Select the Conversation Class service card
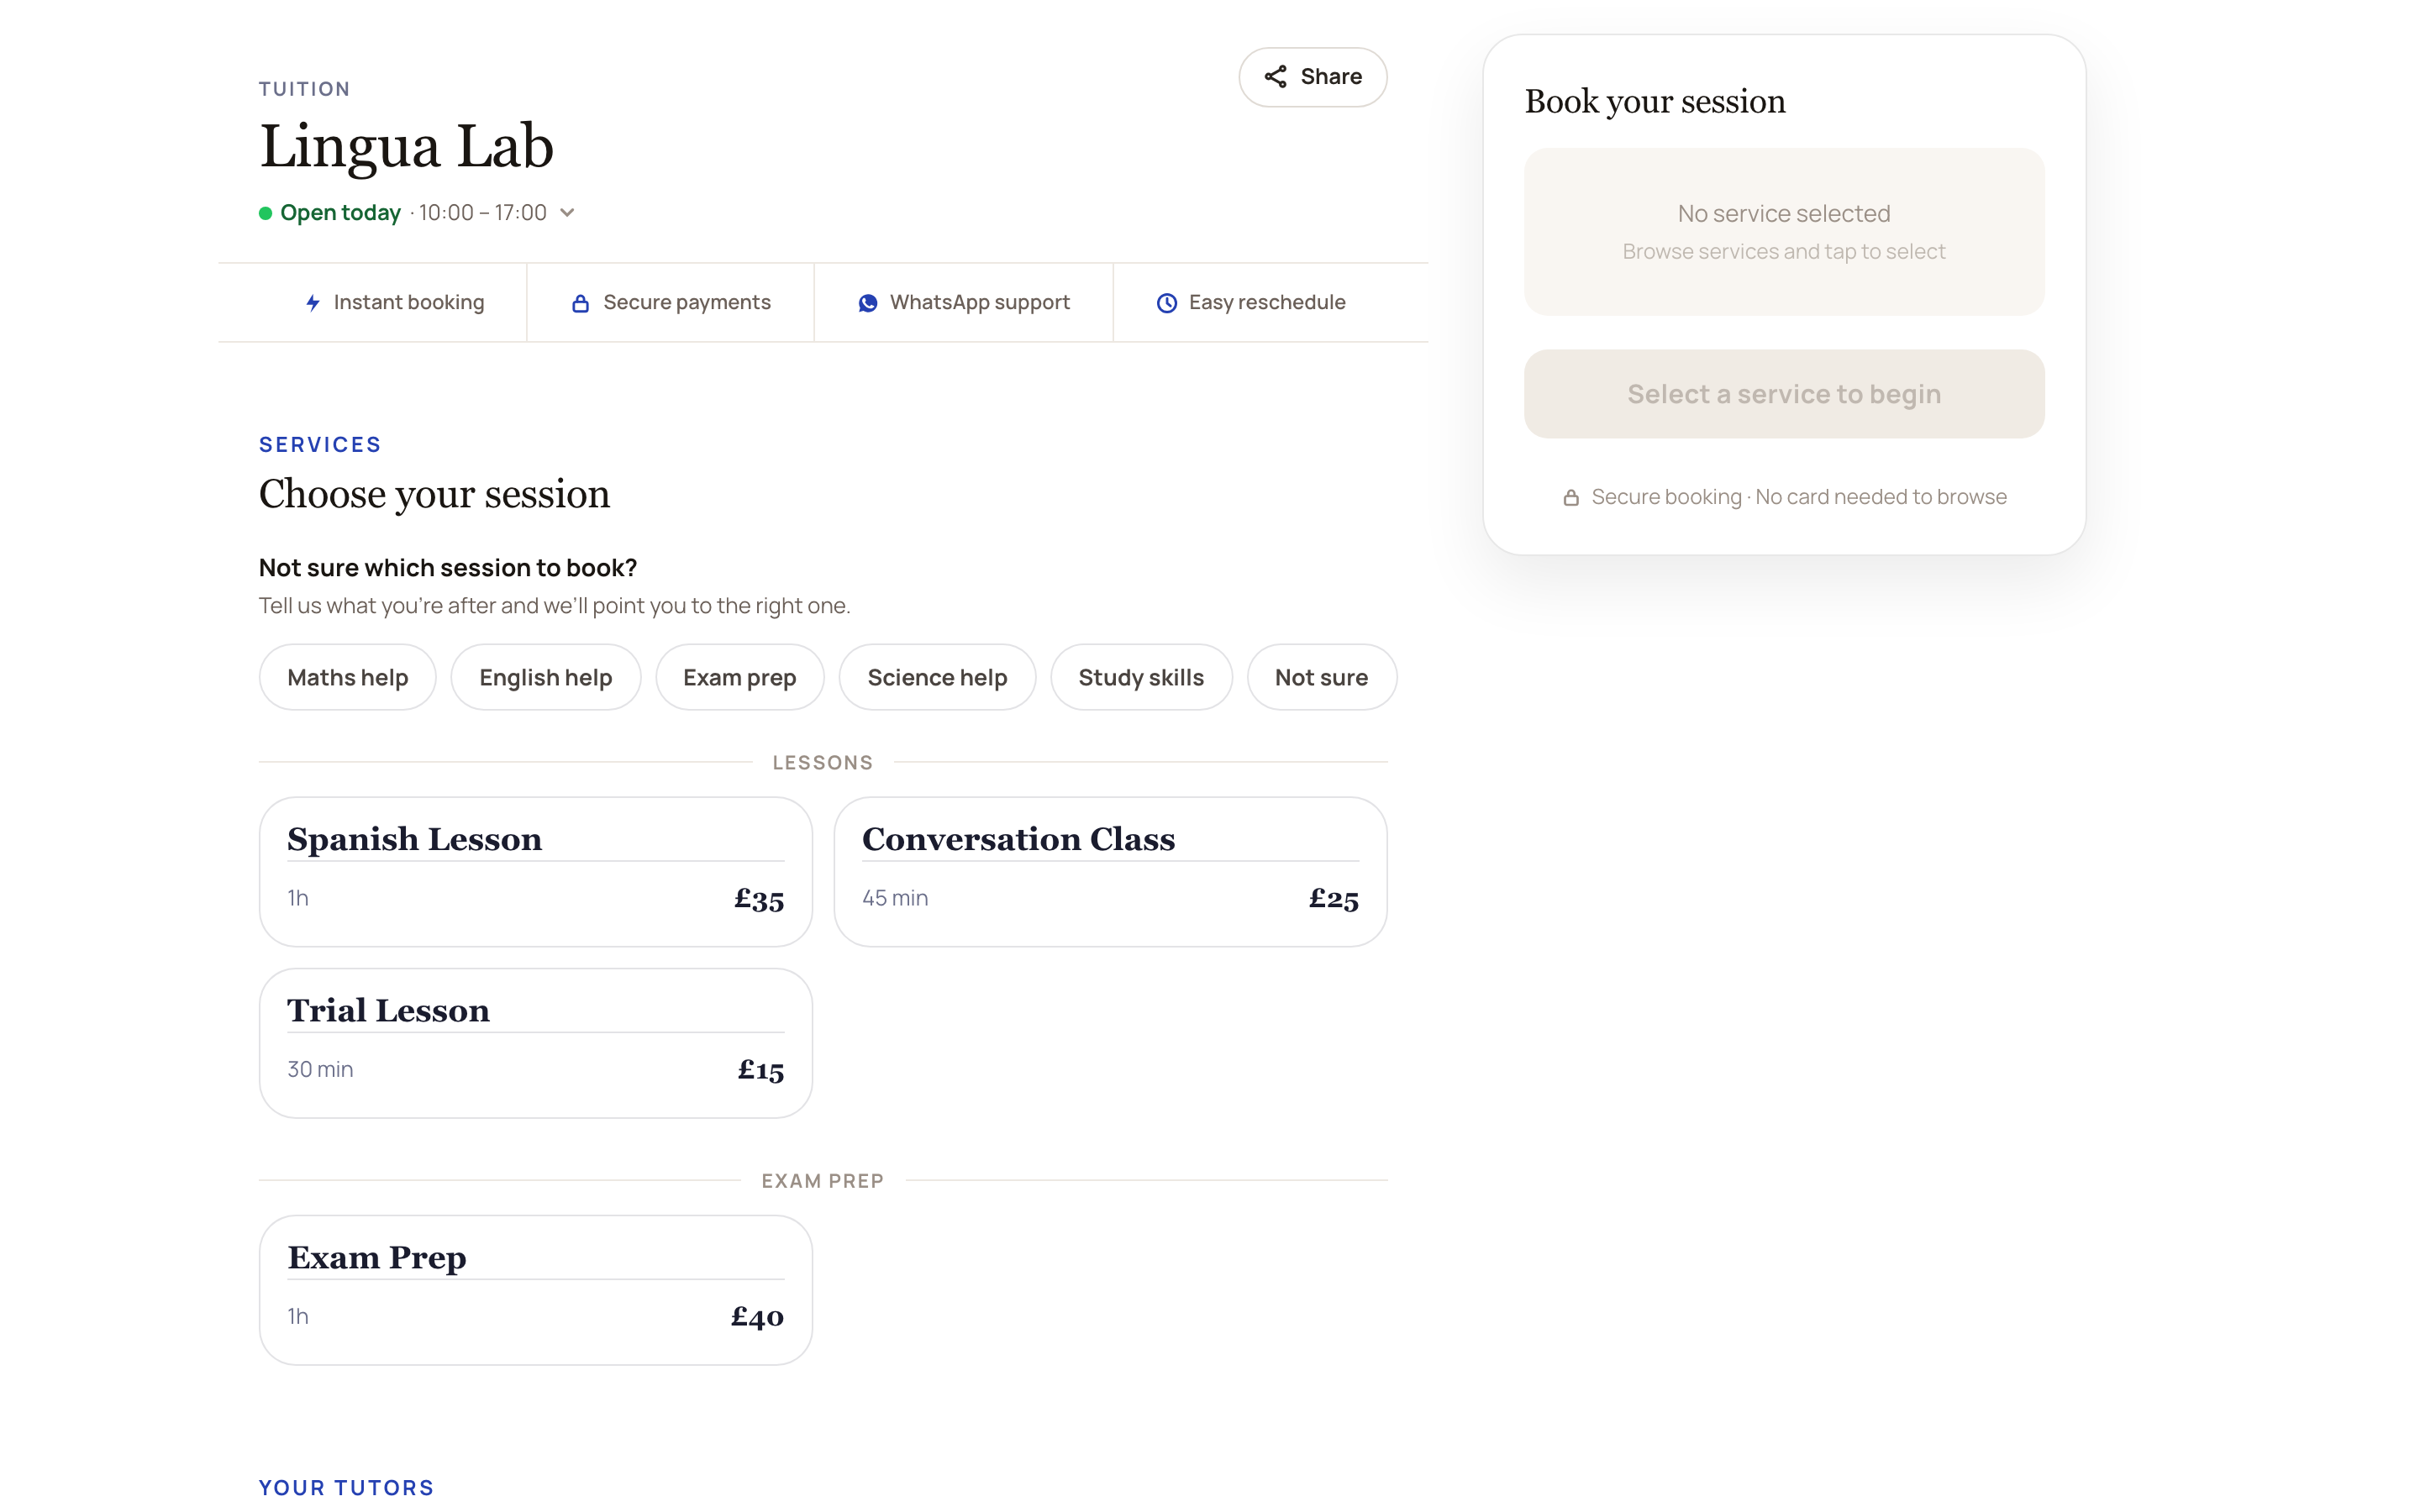The width and height of the screenshot is (2420, 1512). tap(1110, 872)
